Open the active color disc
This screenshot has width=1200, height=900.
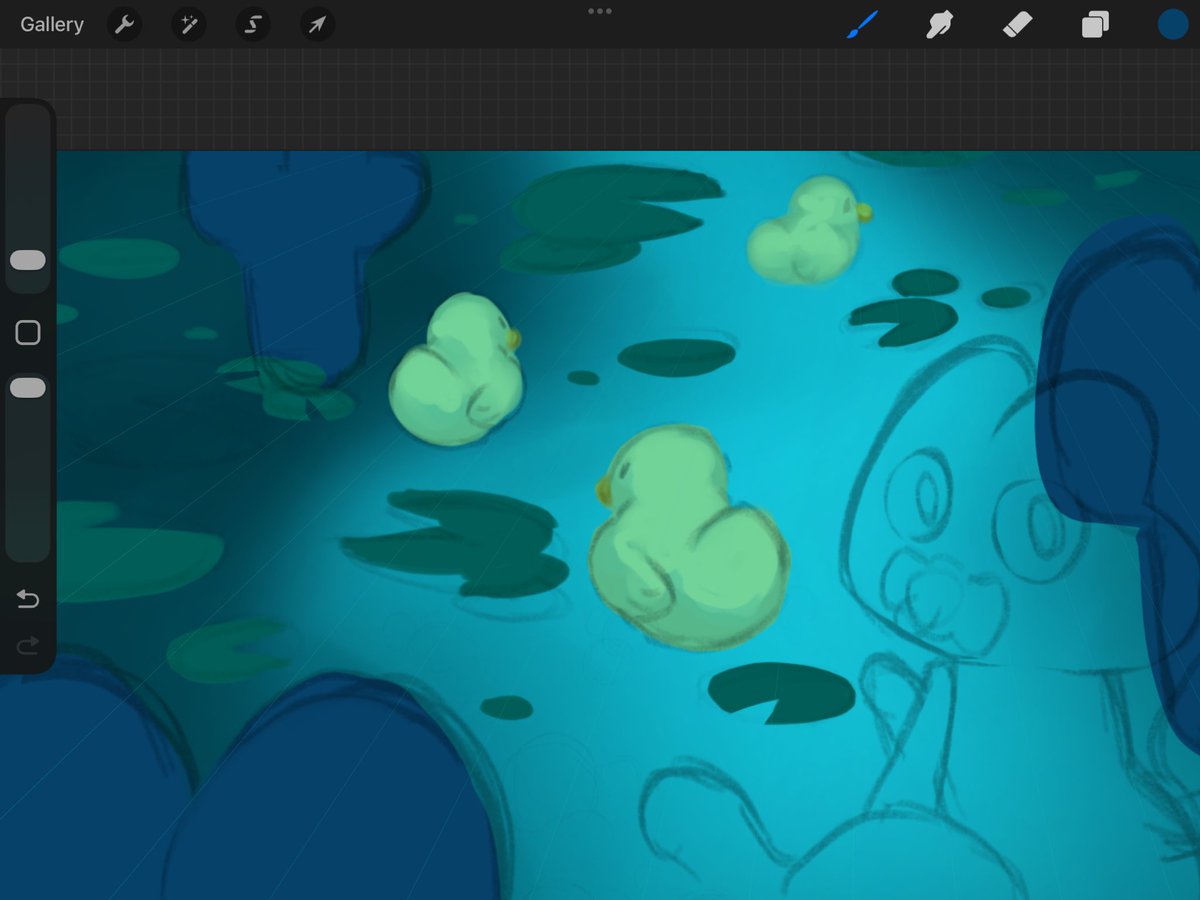tap(1171, 24)
